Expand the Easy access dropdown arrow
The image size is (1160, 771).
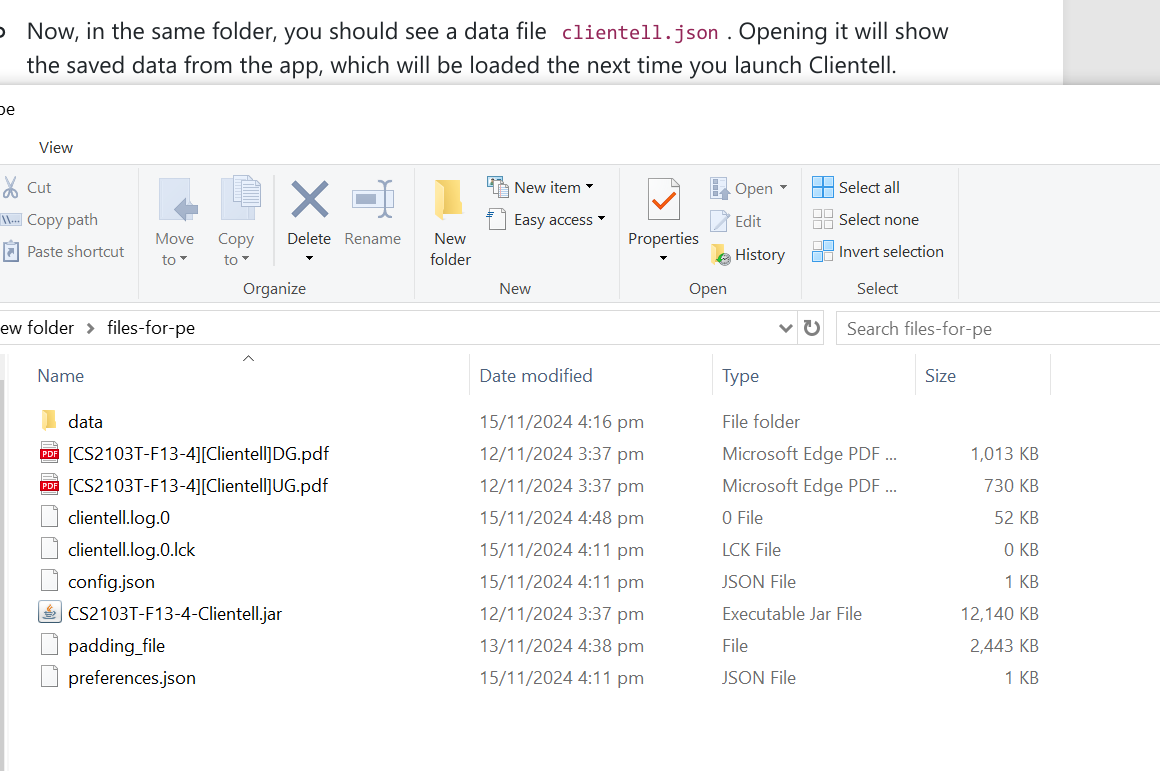(x=601, y=218)
